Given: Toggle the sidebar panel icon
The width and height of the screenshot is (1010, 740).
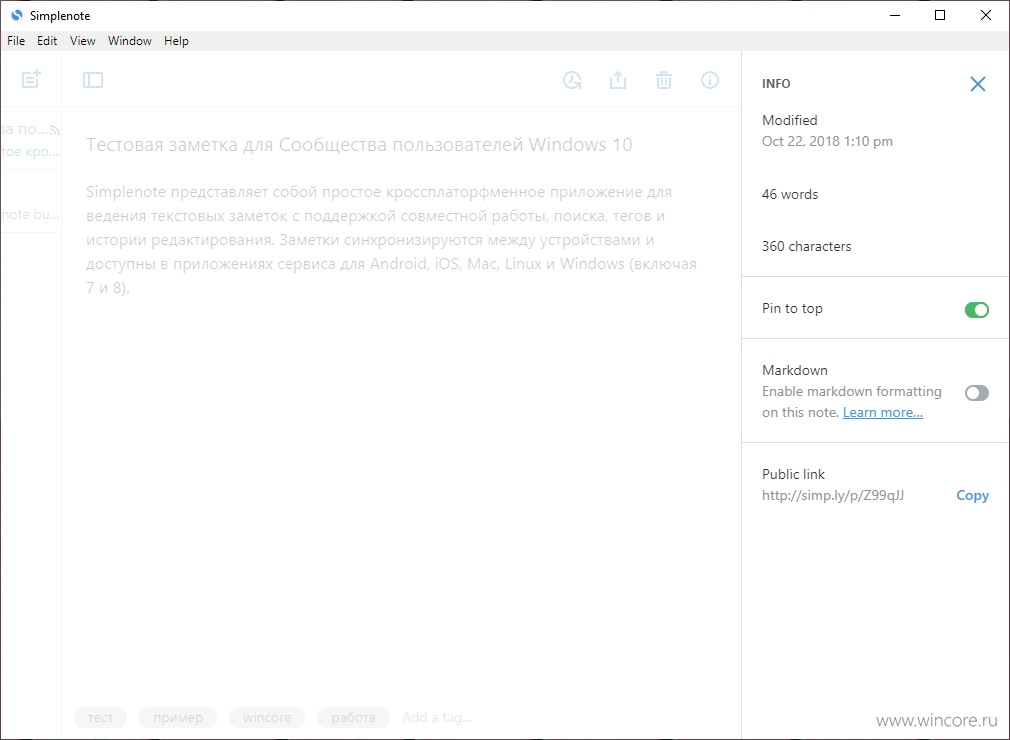Looking at the screenshot, I should point(93,80).
